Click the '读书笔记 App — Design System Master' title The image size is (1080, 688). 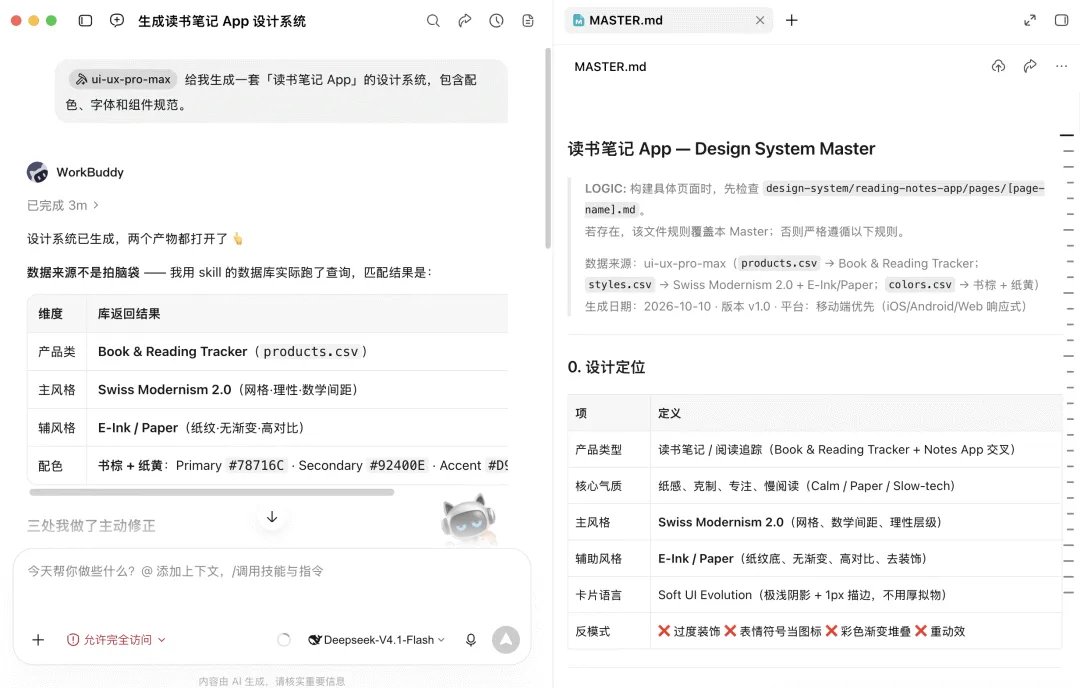tap(721, 149)
